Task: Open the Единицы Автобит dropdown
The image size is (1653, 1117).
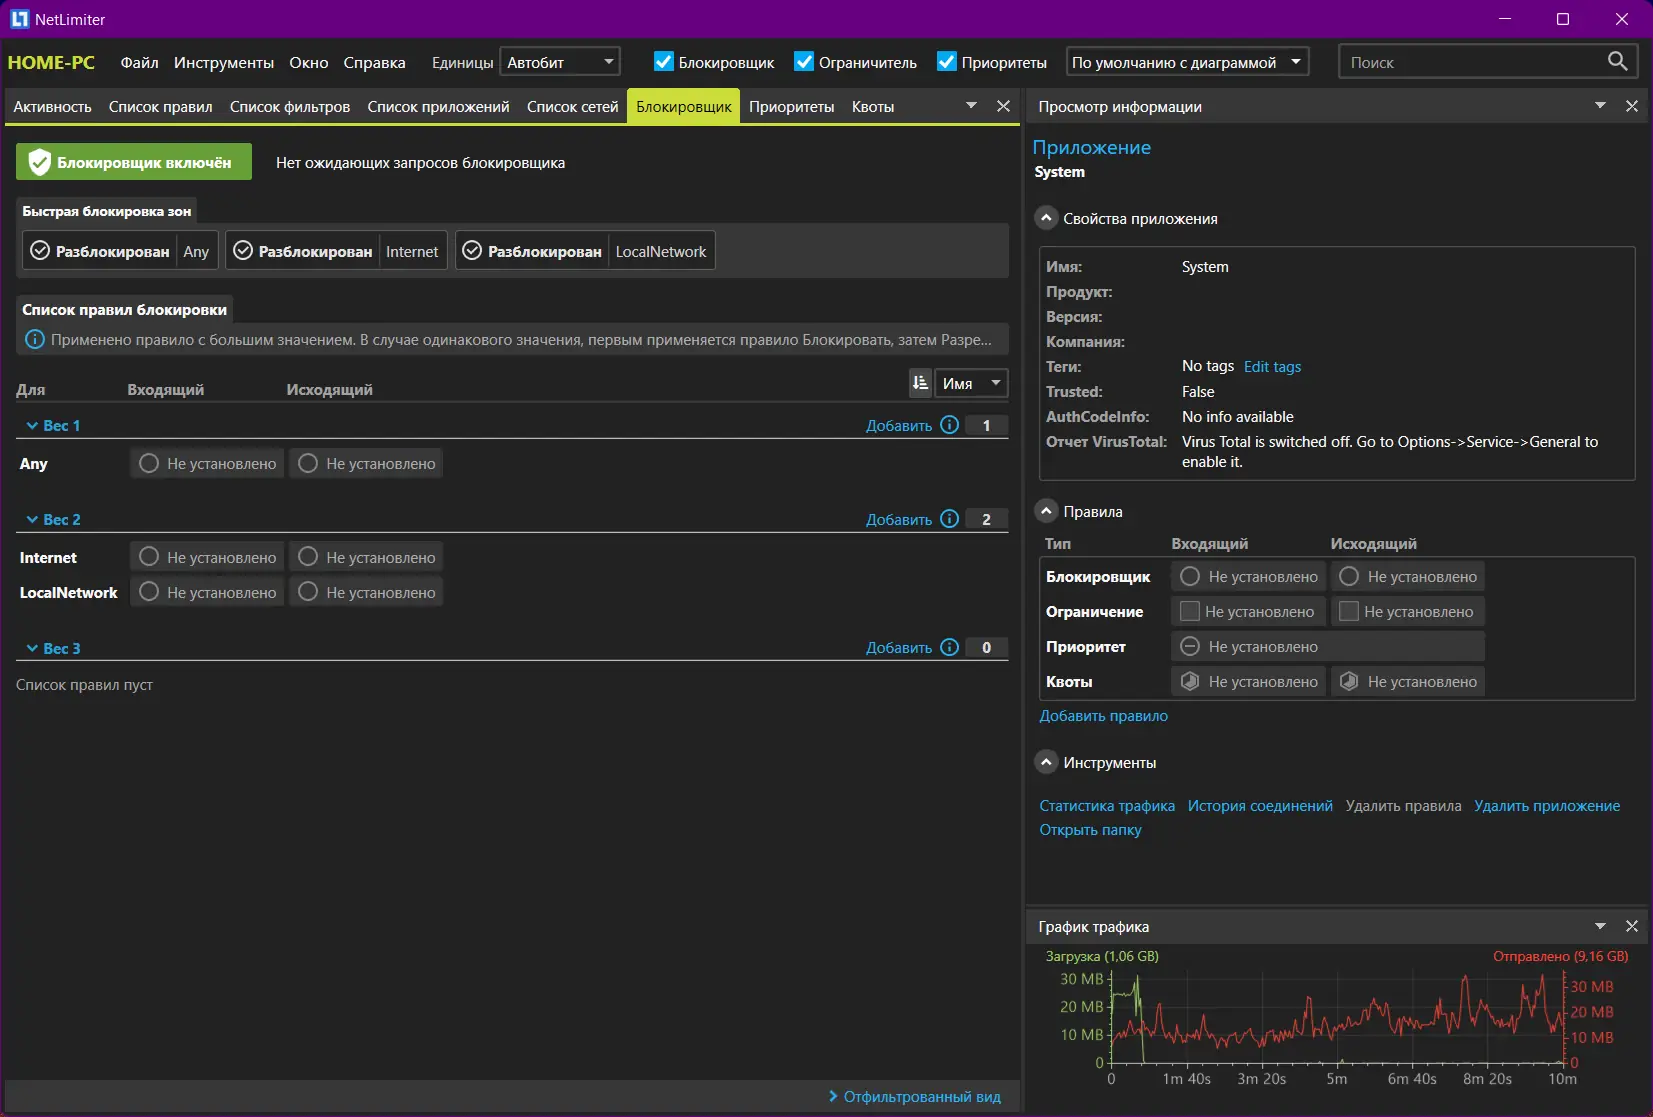Action: [559, 62]
